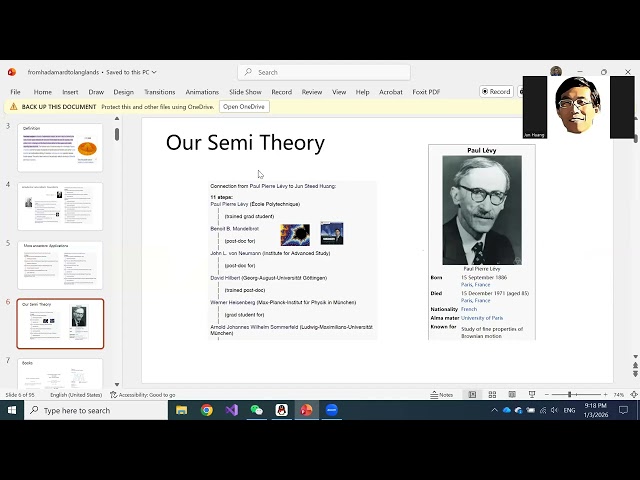
Task: Open the Help tab
Action: [x=362, y=92]
